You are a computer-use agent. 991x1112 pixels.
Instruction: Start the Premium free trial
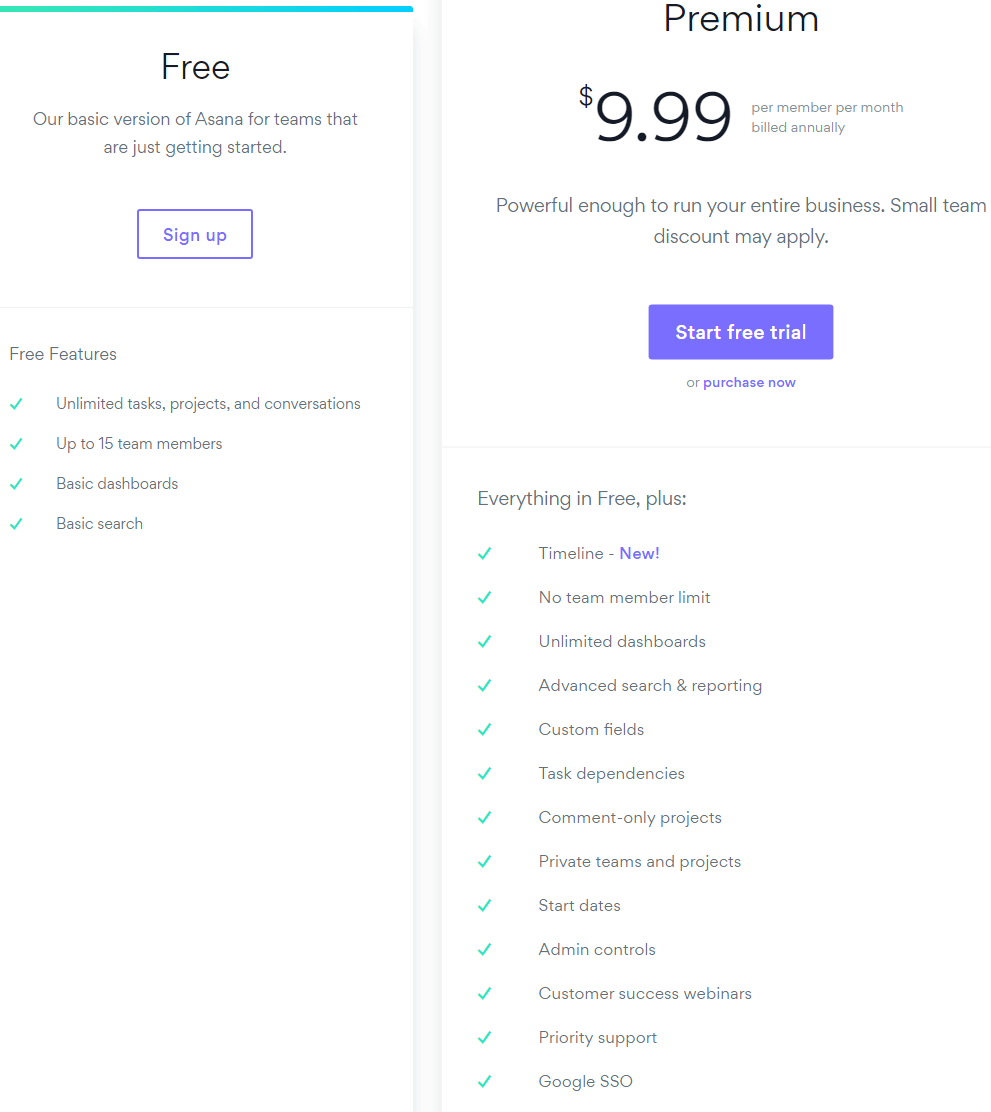coord(741,332)
